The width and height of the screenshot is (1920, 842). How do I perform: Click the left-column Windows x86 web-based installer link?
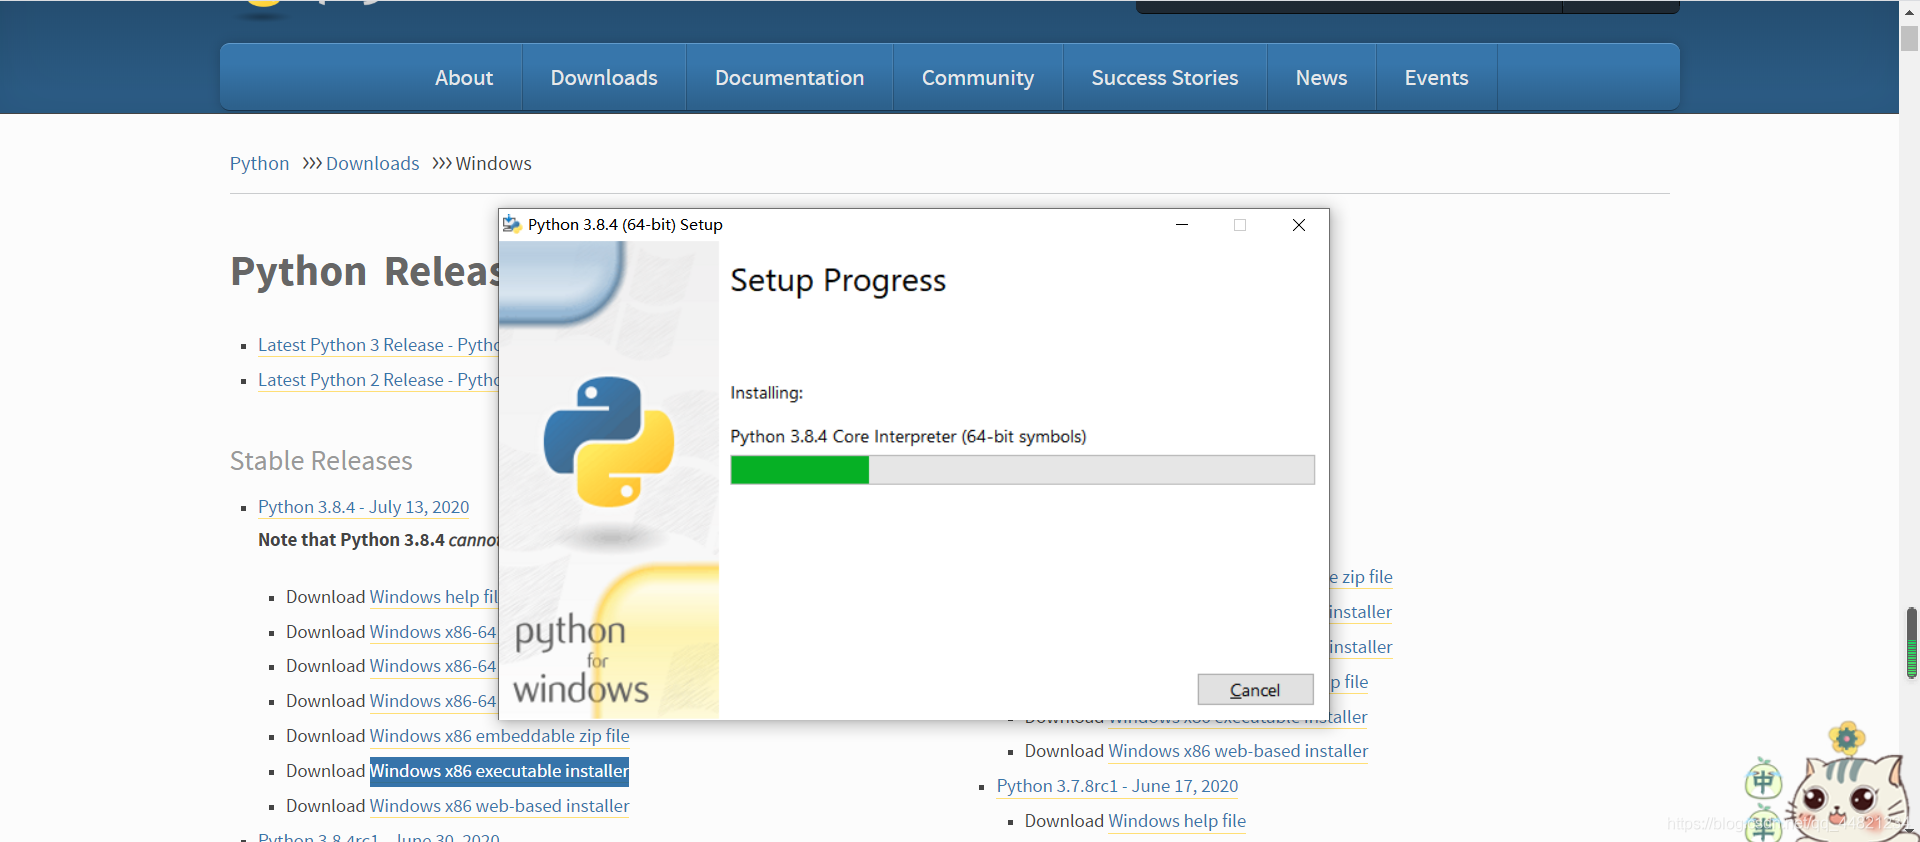click(499, 806)
